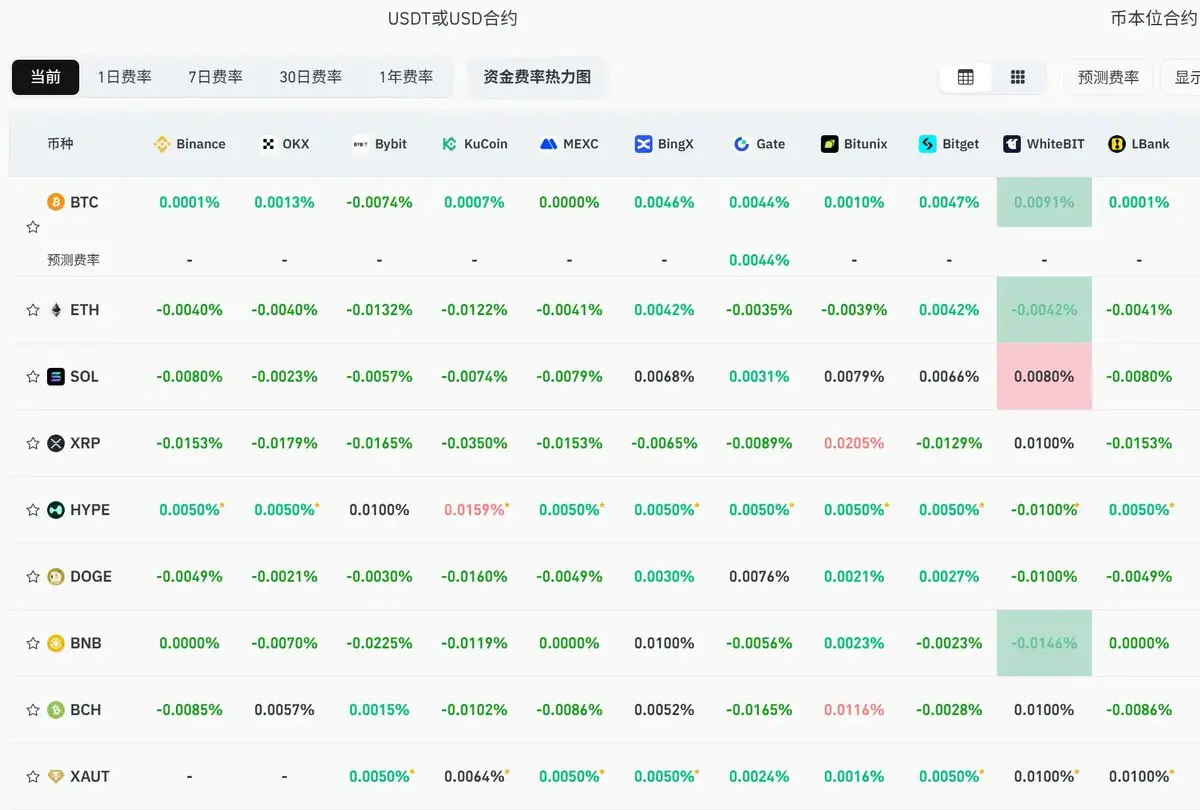Click the Bybit exchange logo
Viewport: 1200px width, 810px height.
tap(360, 144)
